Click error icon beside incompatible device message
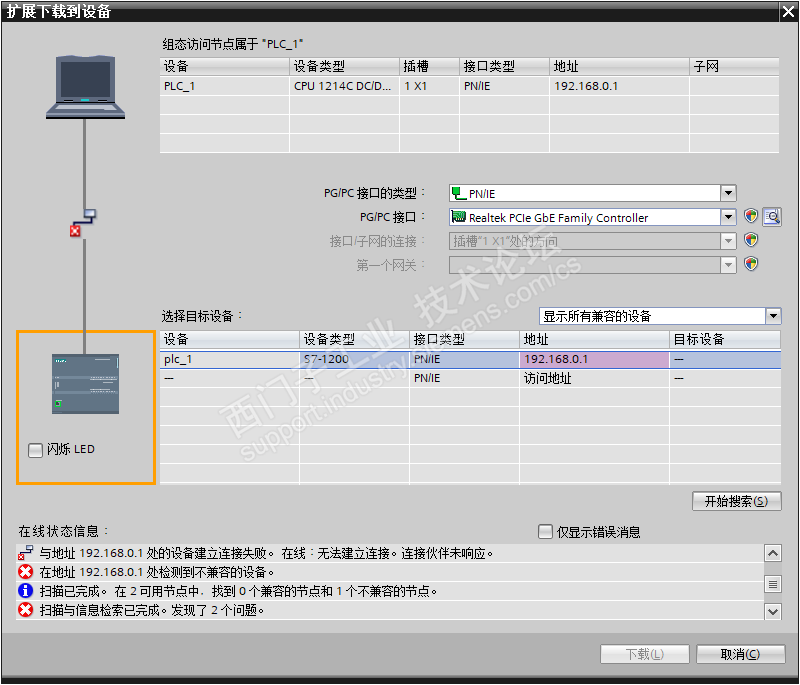Image resolution: width=800 pixels, height=685 pixels. pyautogui.click(x=26, y=572)
